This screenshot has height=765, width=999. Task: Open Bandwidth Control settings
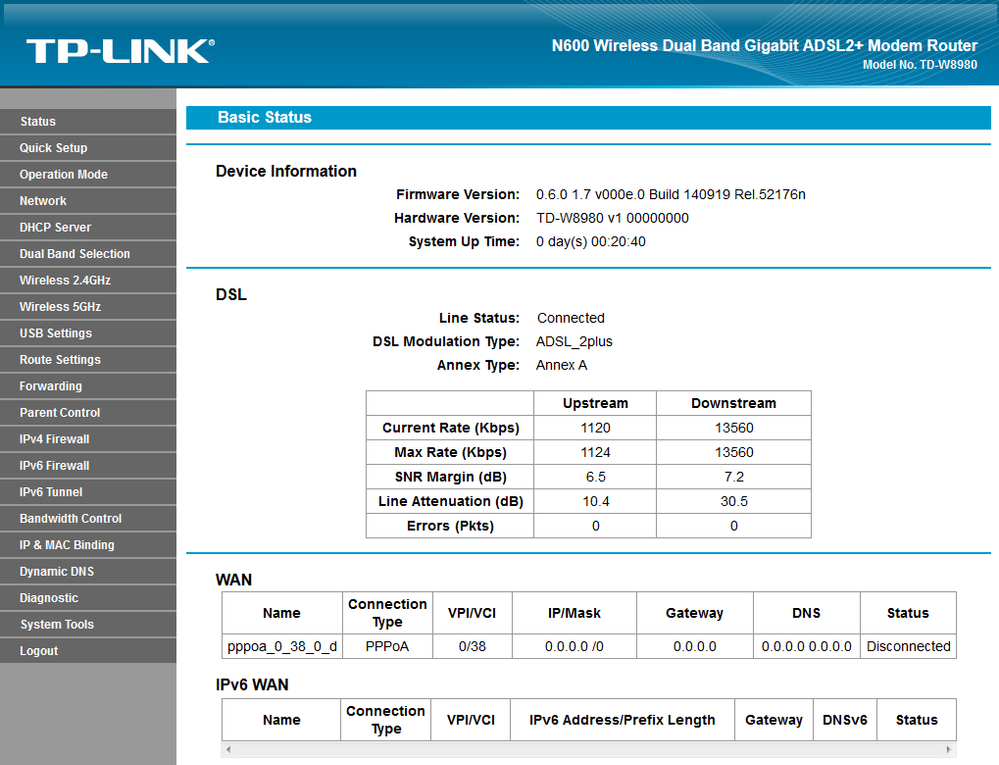click(x=88, y=518)
